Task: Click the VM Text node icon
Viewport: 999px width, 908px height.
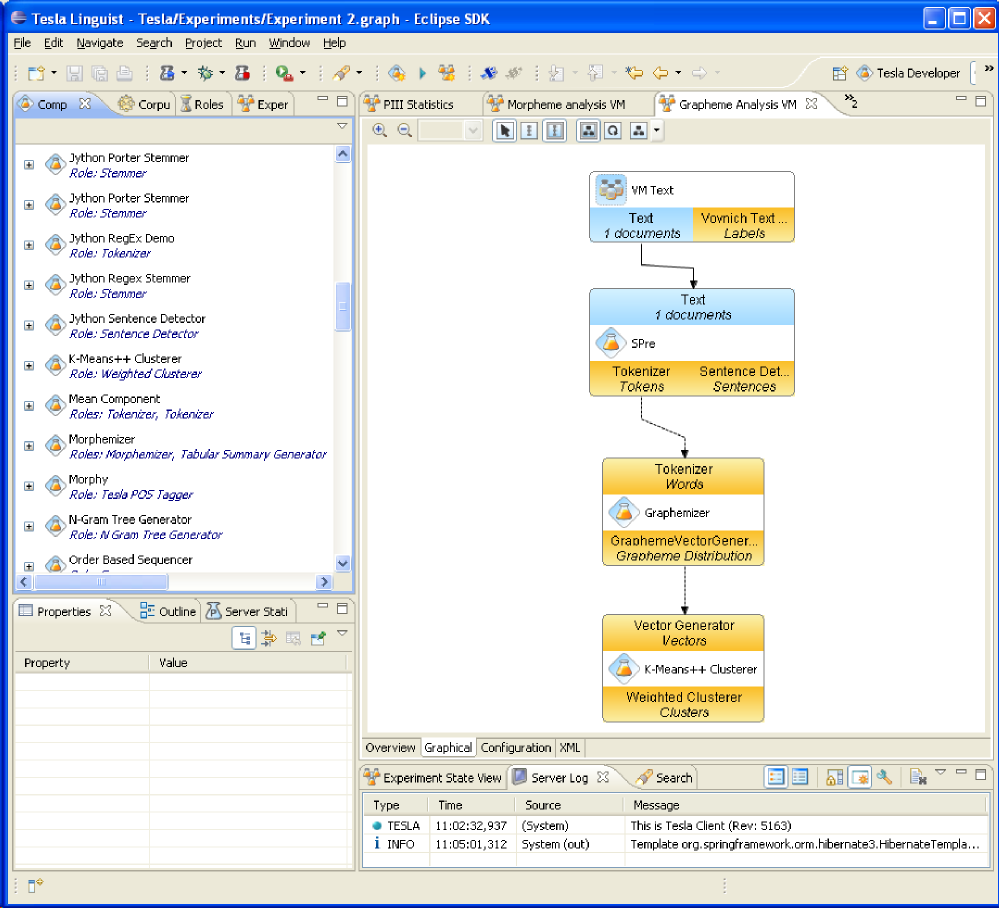Action: (x=611, y=189)
